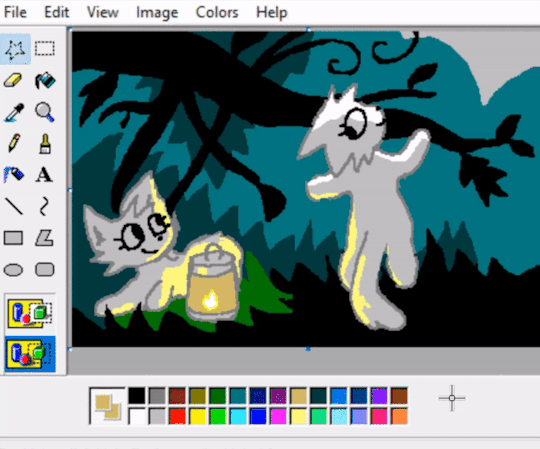Pick the pure blue swatch
540x449 pixels.
pos(258,416)
